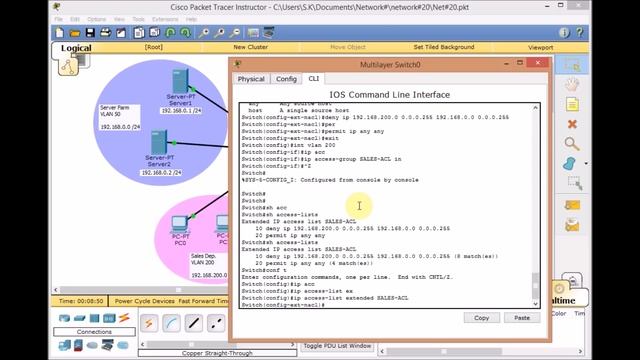Click Power Cycle Devices
The width and height of the screenshot is (640, 360).
[144, 301]
